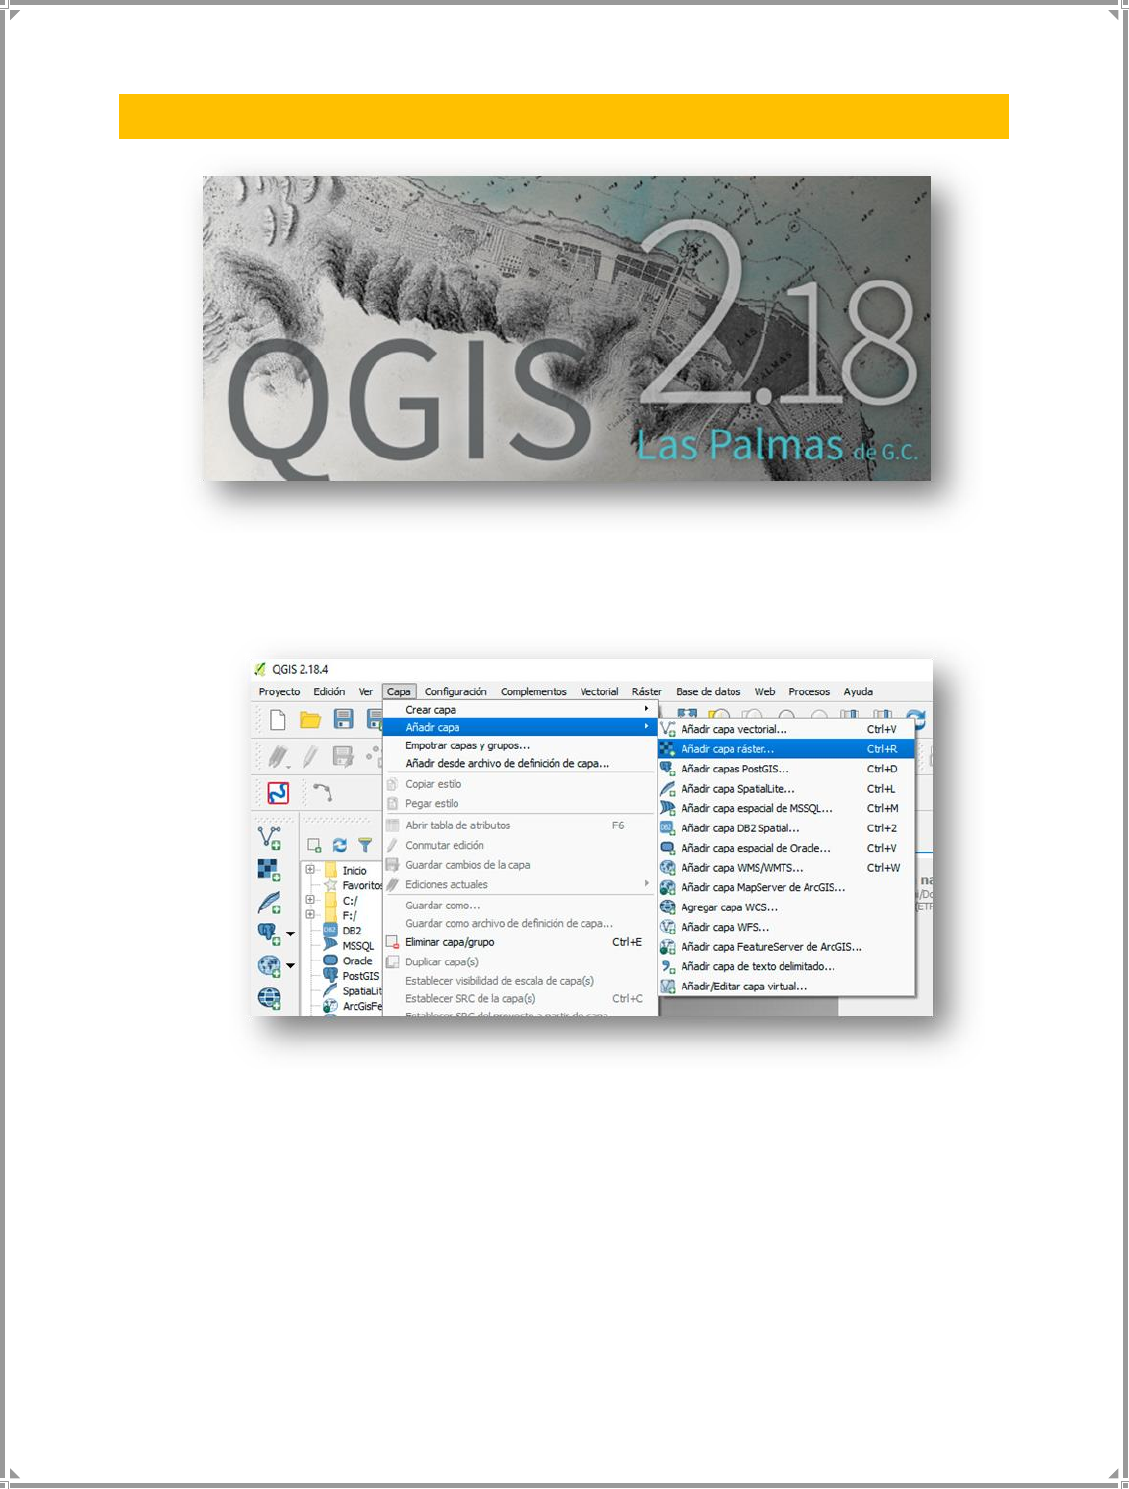The width and height of the screenshot is (1129, 1489).
Task: Click the Capa menu in menu bar
Action: tap(399, 692)
